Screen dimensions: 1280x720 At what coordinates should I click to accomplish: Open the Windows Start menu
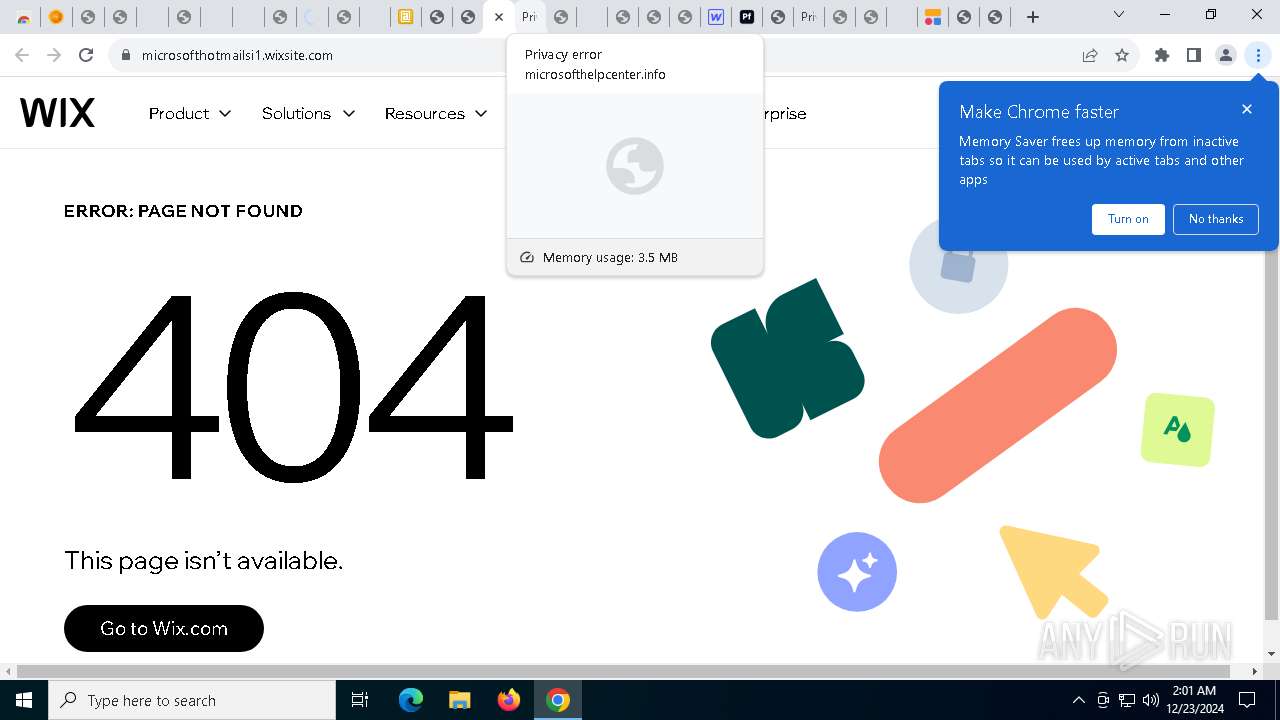point(23,700)
